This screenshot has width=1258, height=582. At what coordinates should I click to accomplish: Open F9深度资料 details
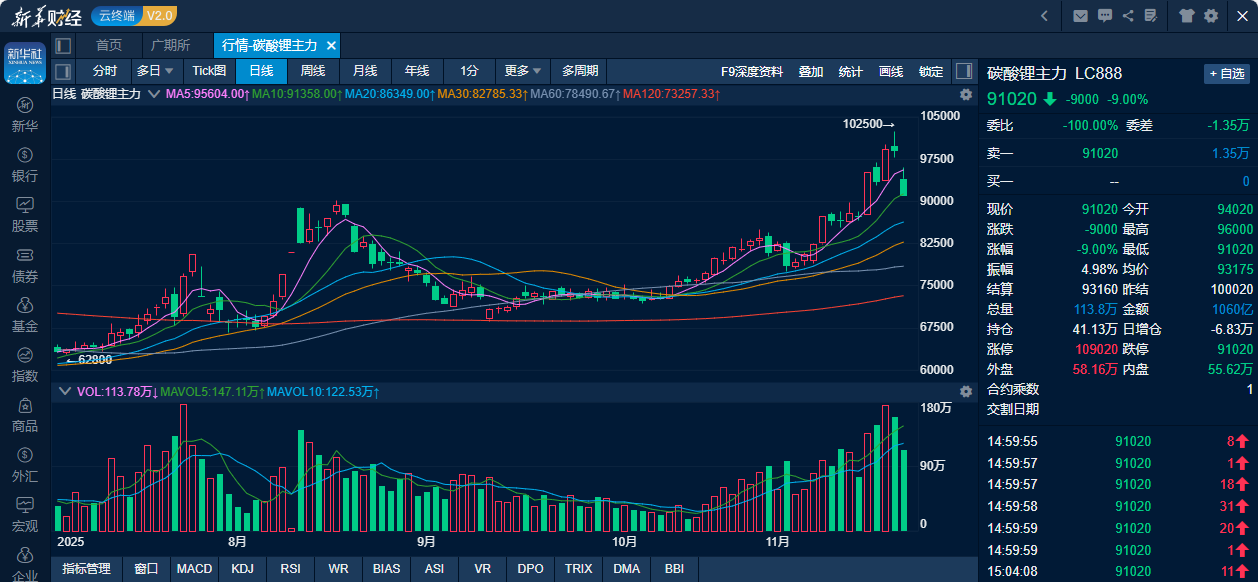pyautogui.click(x=752, y=71)
